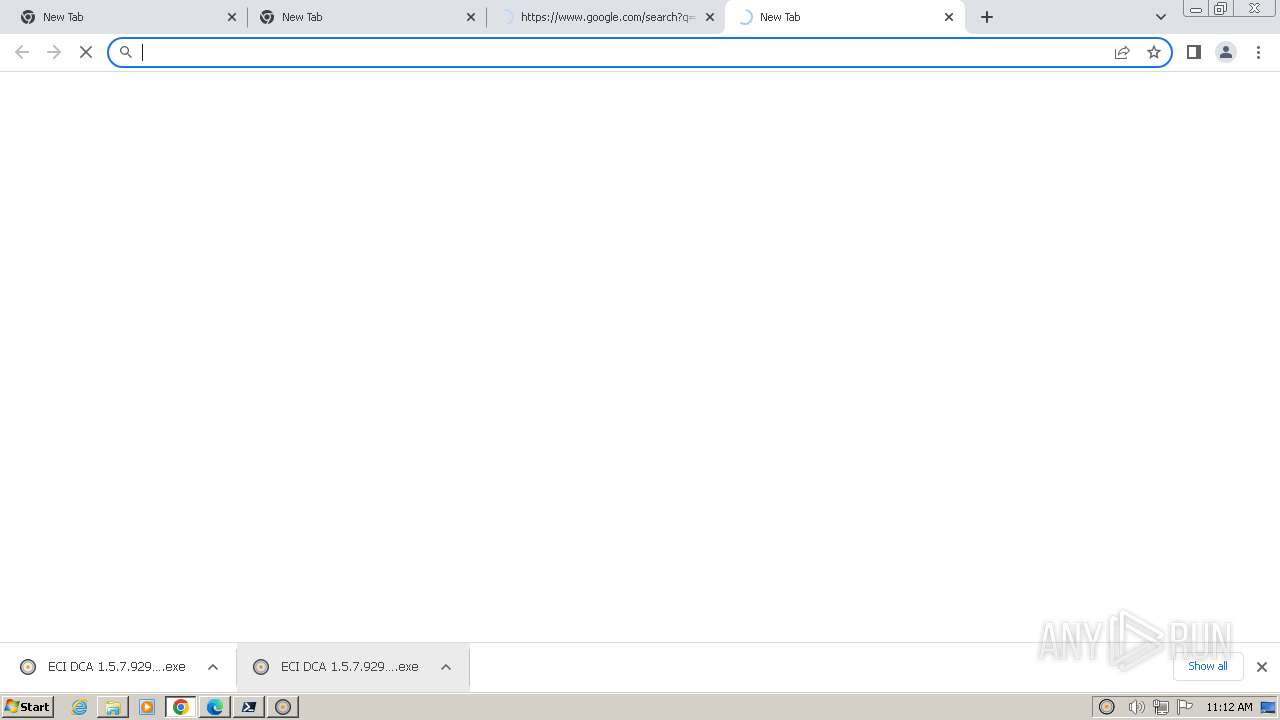This screenshot has height=720, width=1280.
Task: Launch Internet Explorer from taskbar
Action: (x=80, y=707)
